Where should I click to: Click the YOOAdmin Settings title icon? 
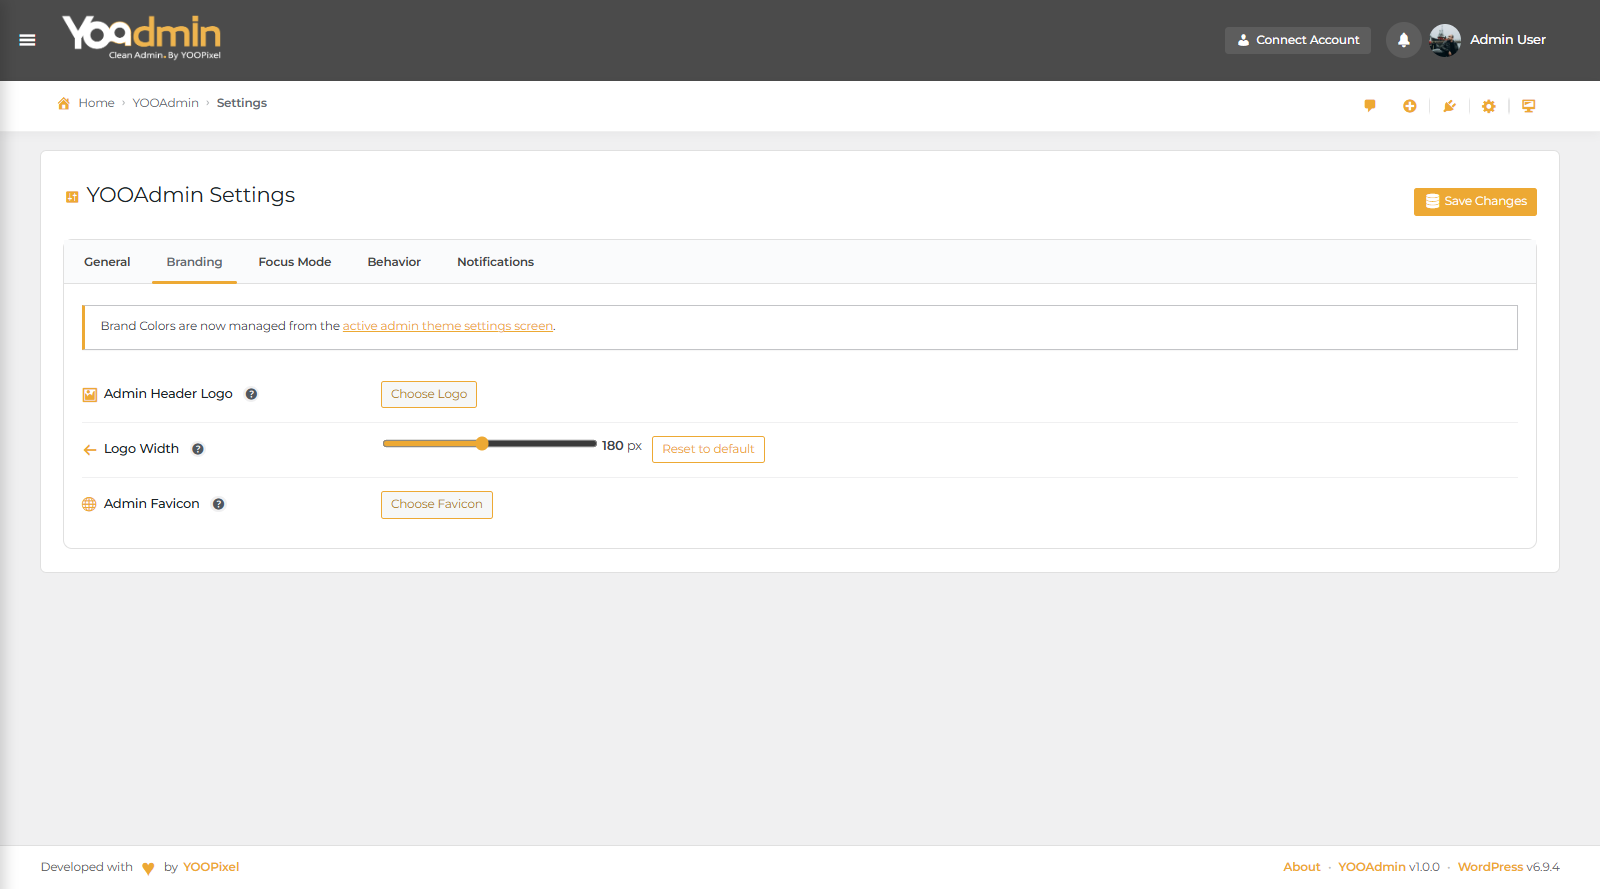72,197
